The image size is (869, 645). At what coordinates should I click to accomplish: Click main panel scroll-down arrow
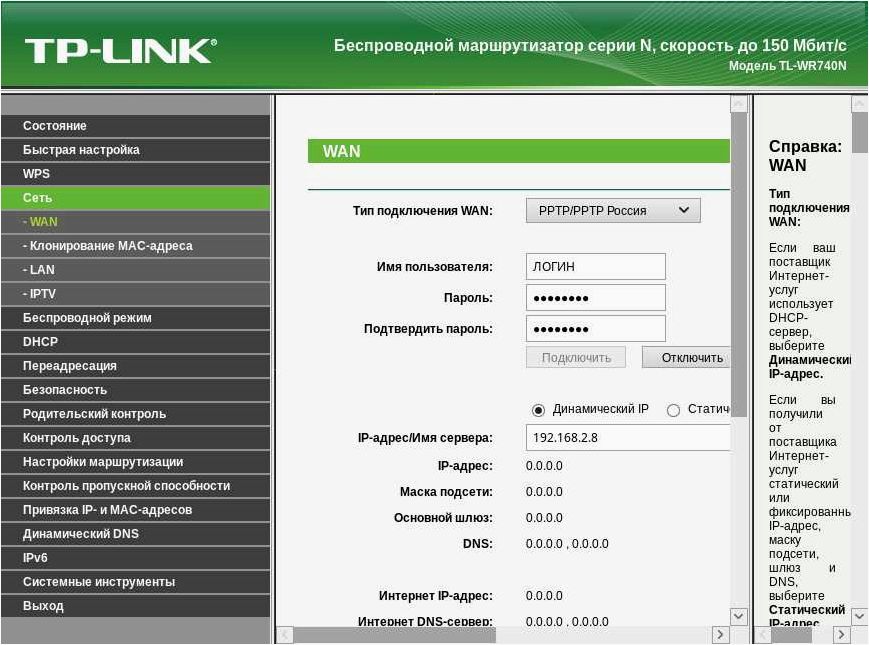[739, 616]
